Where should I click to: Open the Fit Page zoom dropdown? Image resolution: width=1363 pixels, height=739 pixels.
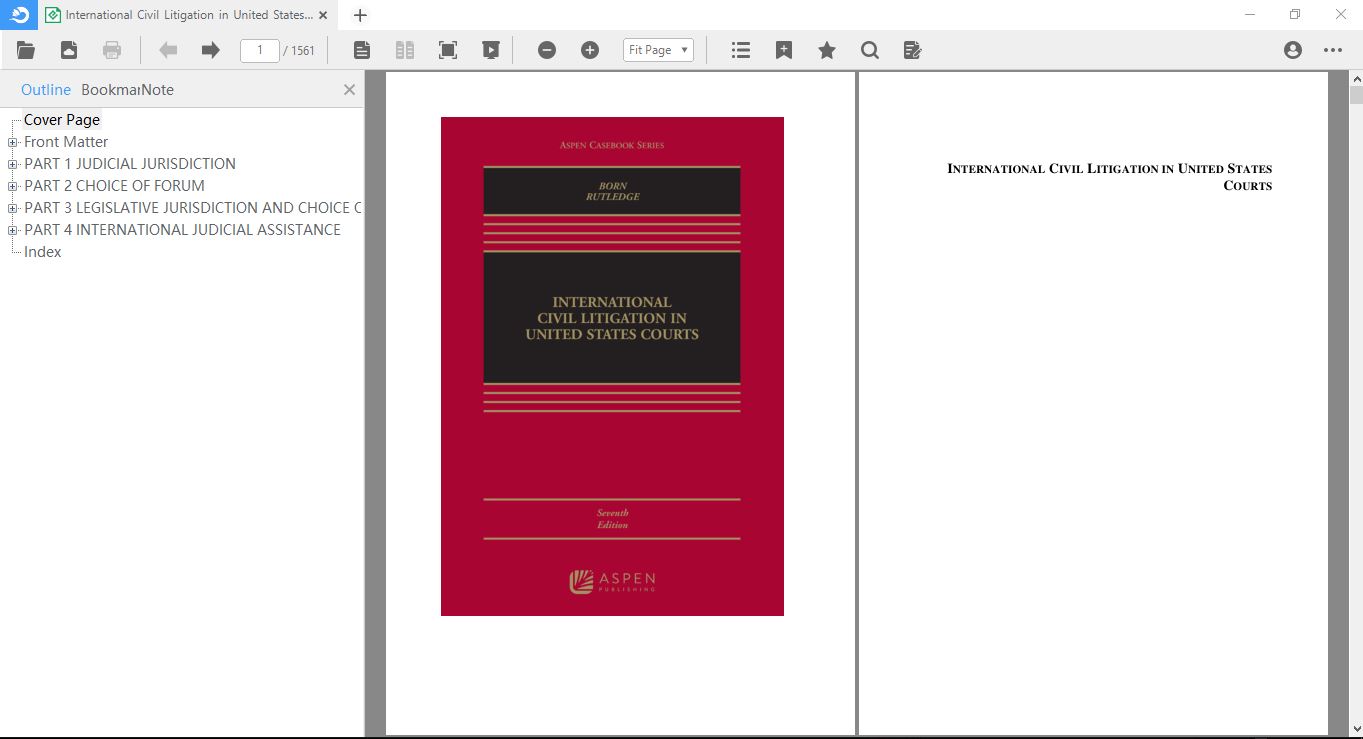(658, 50)
